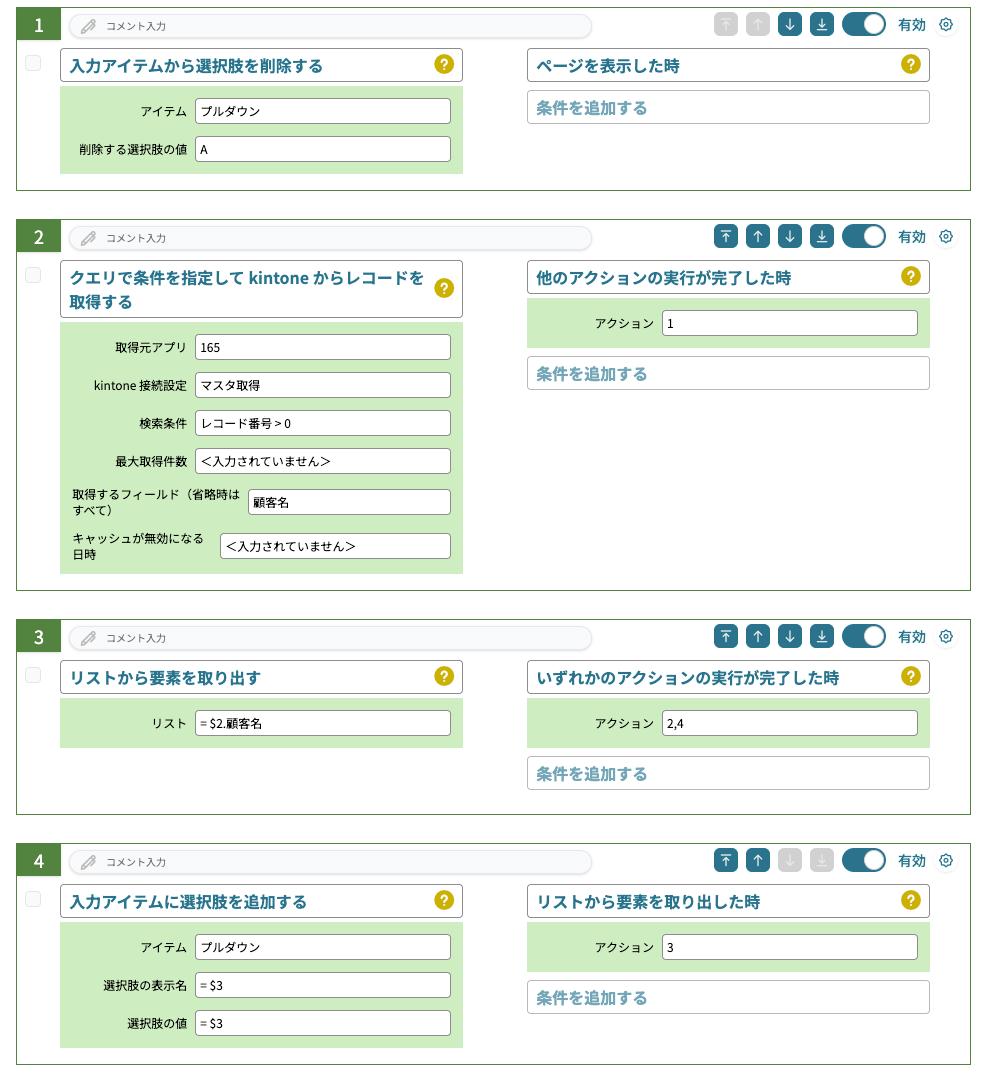Open help for 入力アイテムから選択肢を削除する
This screenshot has height=1072, width=987.
coord(444,64)
